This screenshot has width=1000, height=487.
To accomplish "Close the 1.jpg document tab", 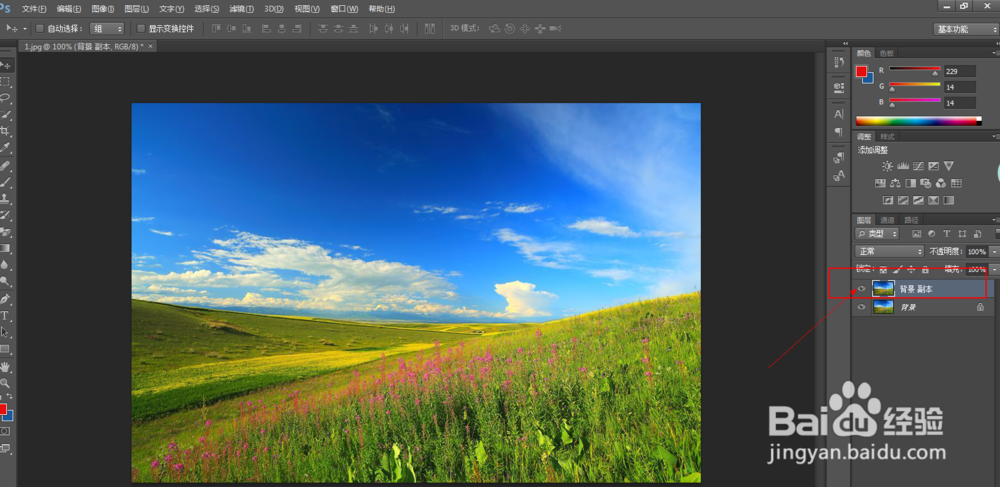I will [151, 47].
